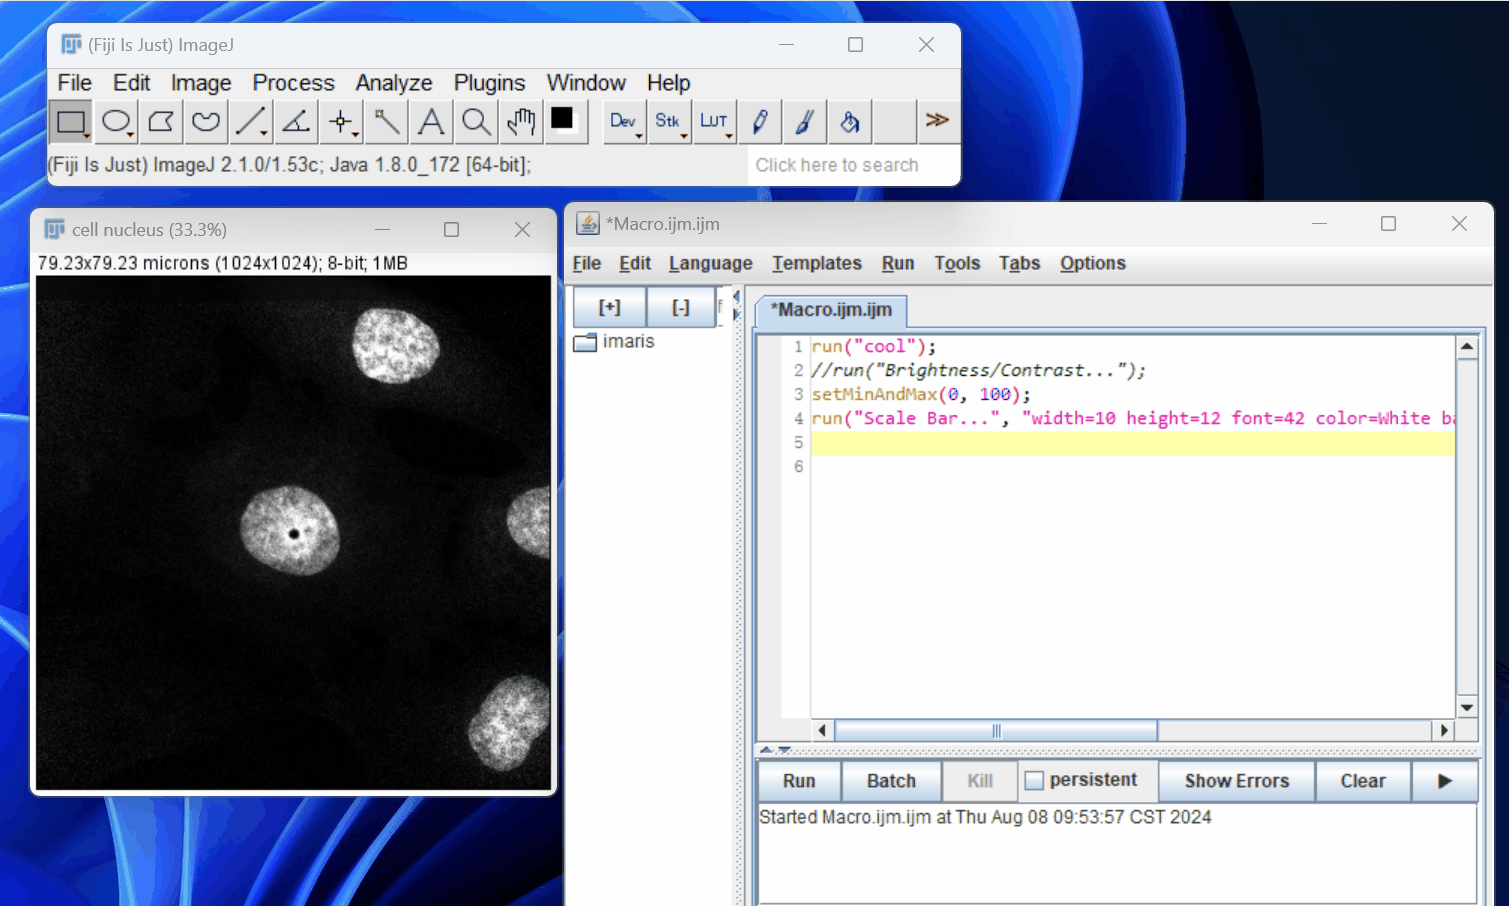Open script editor Templates menu

(x=817, y=263)
